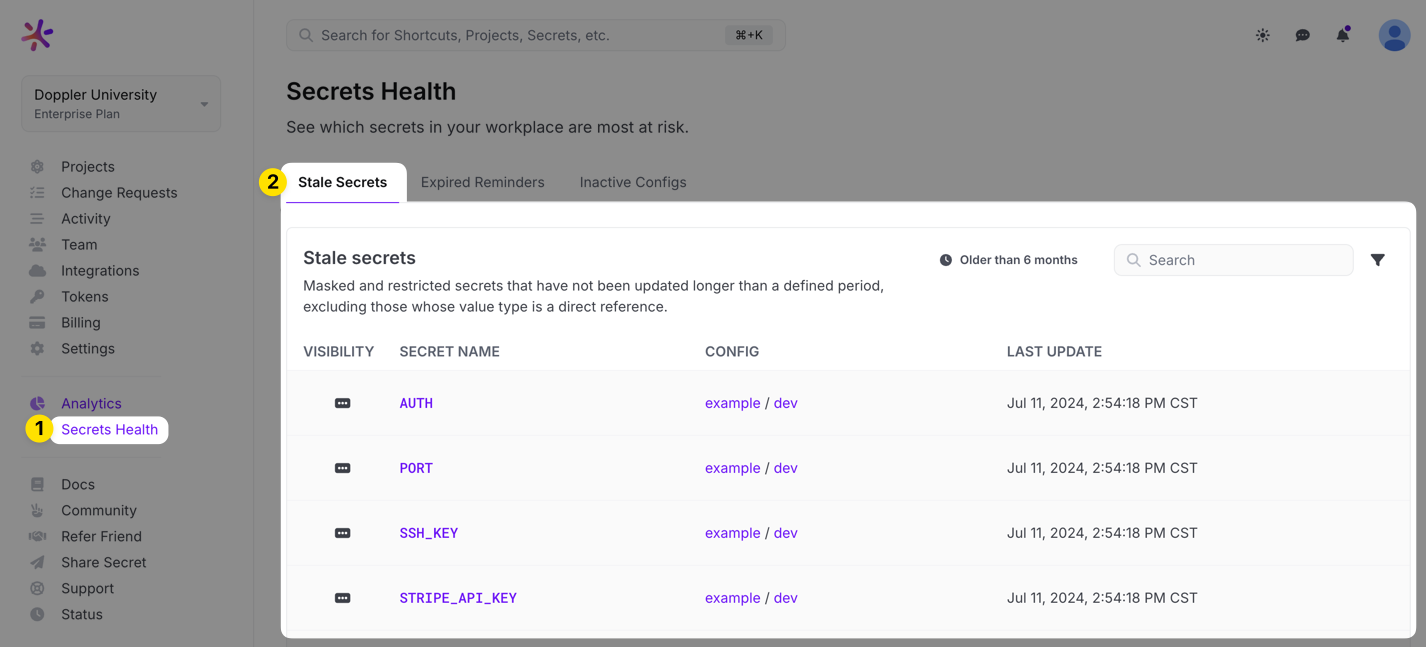Open the dev config in SSH_KEY row

click(786, 533)
